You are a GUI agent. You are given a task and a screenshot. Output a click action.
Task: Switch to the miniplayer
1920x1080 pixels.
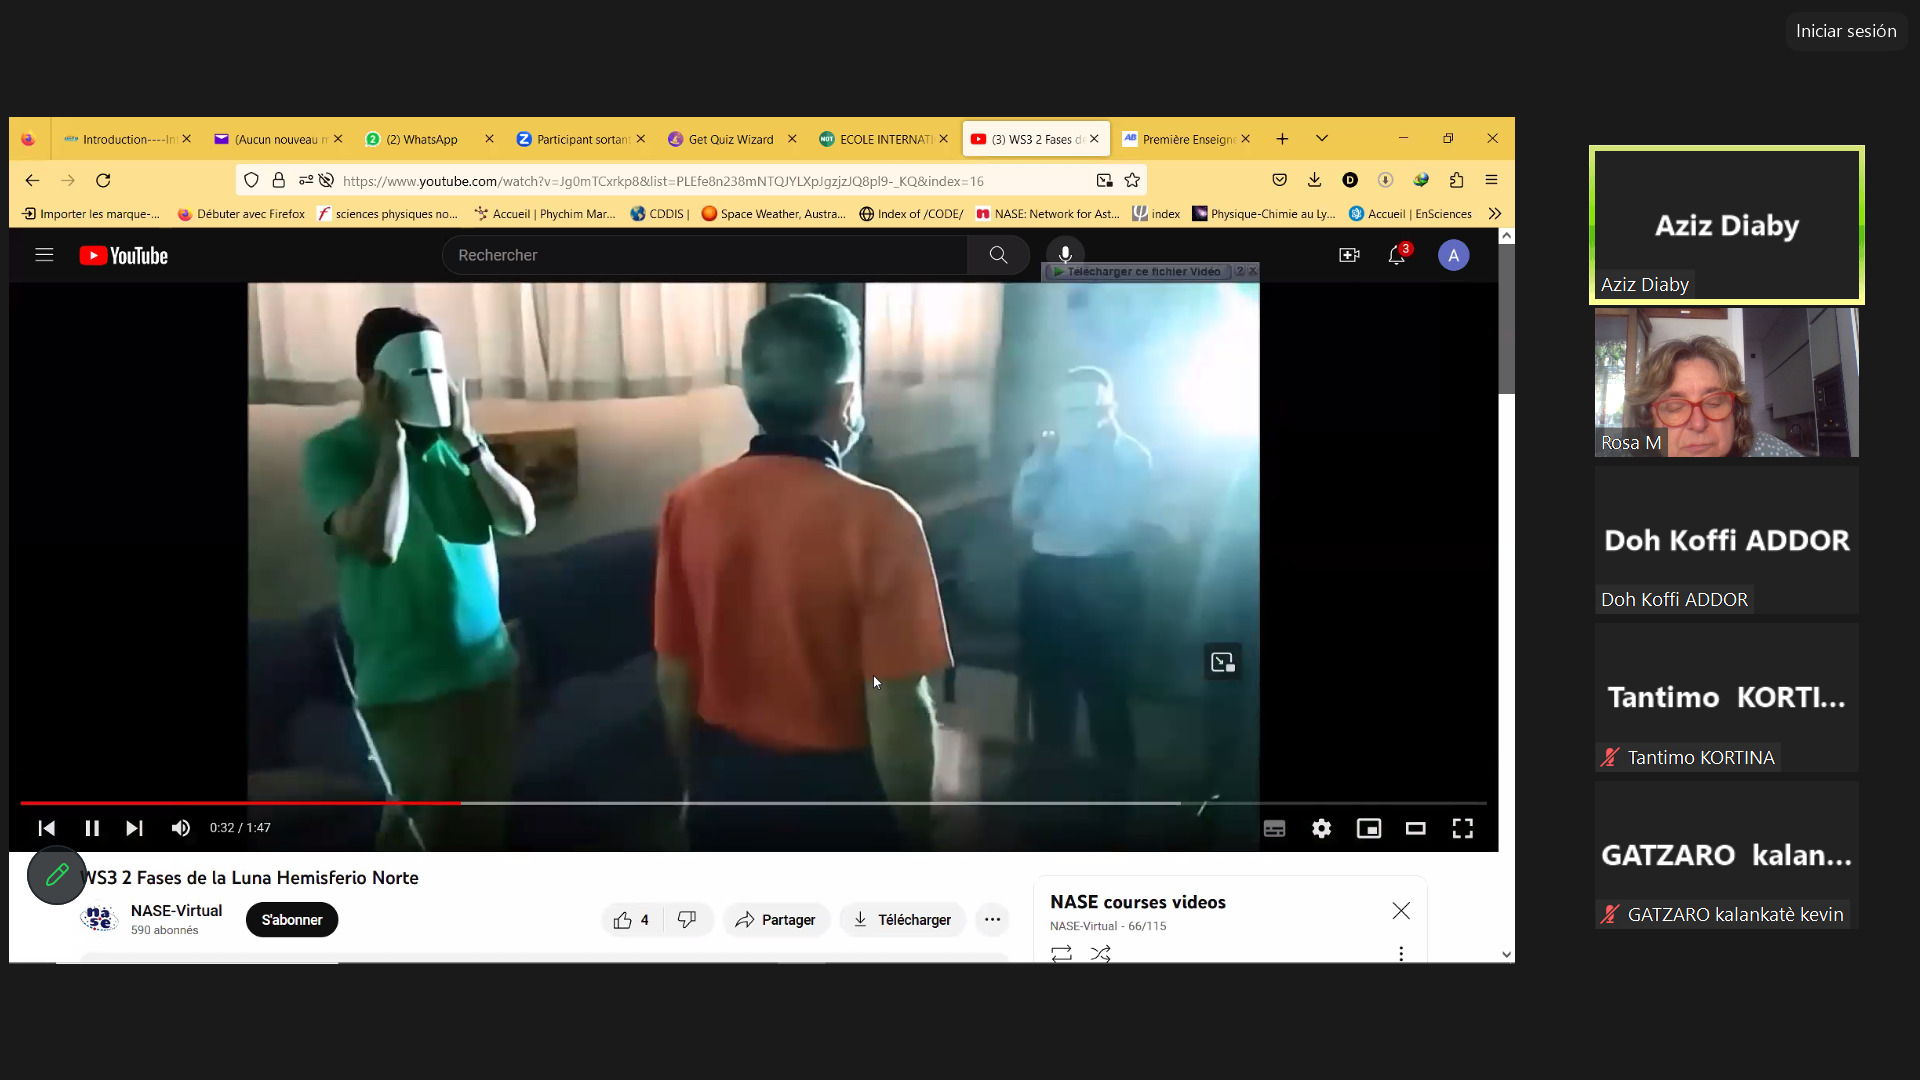(x=1368, y=828)
